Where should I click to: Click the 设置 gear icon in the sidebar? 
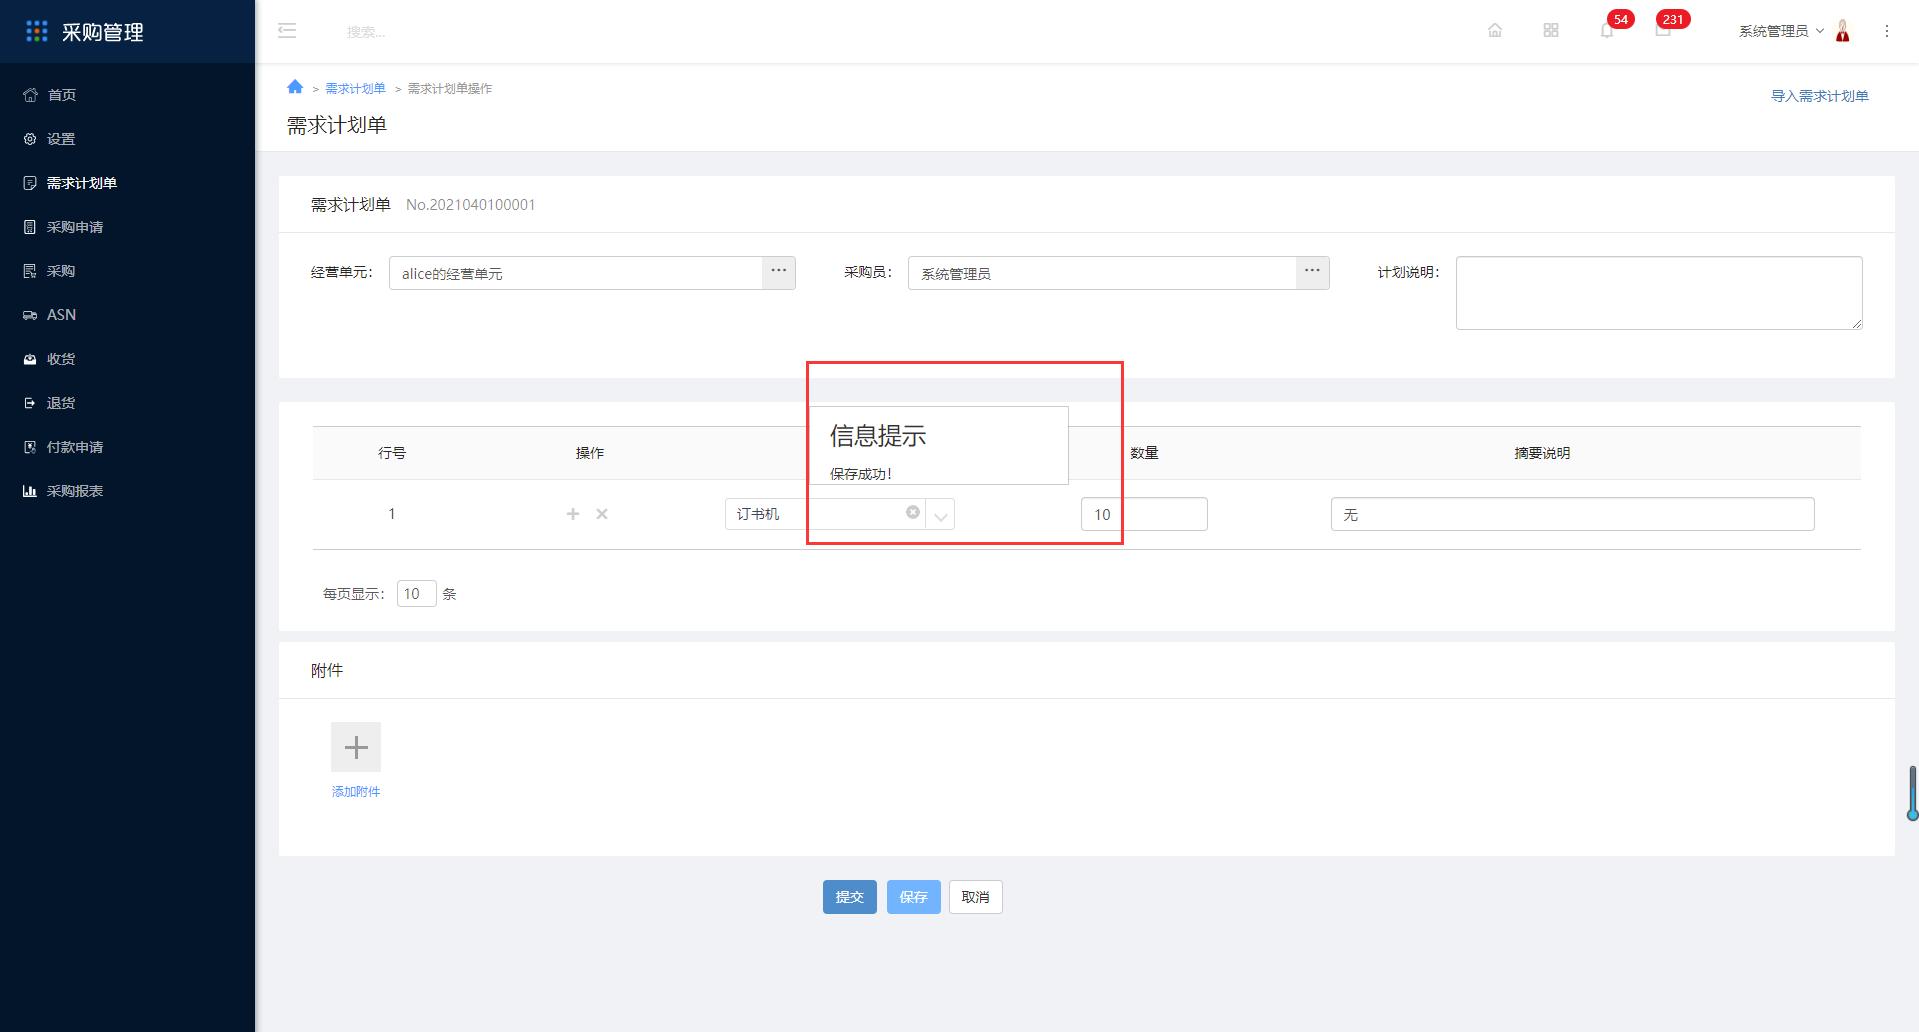click(x=30, y=139)
